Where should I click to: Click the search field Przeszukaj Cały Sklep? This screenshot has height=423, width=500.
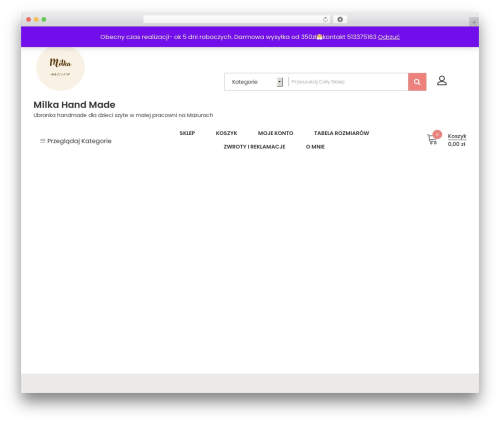pyautogui.click(x=348, y=82)
